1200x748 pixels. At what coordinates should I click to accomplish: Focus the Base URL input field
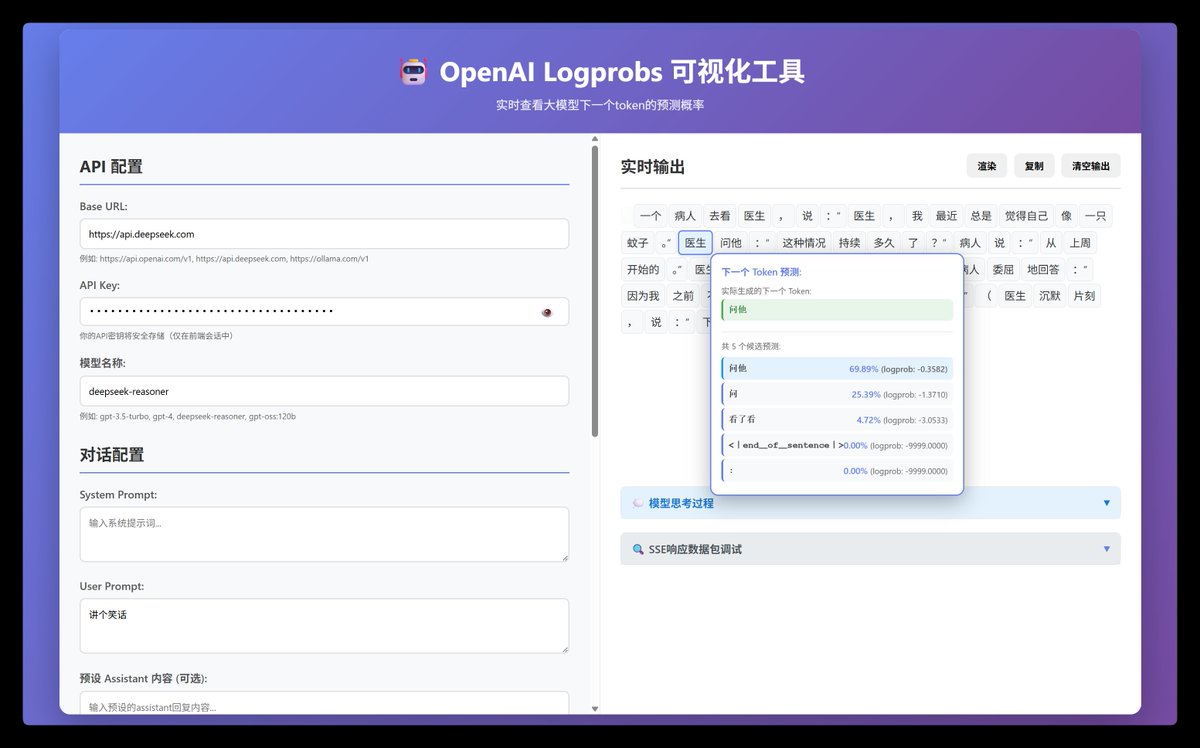coord(324,234)
